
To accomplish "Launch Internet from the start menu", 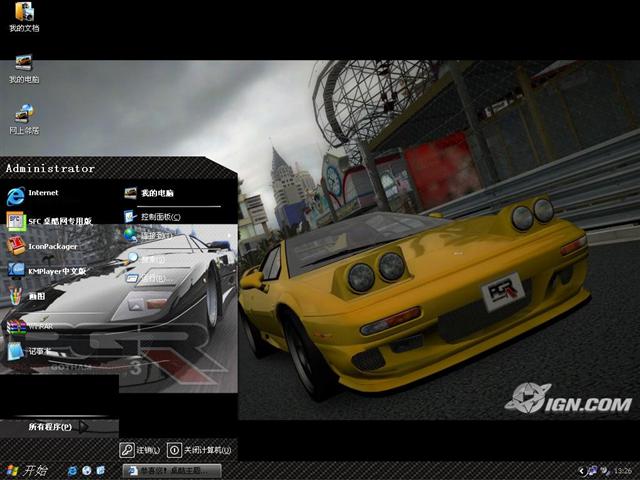I will coord(42,193).
